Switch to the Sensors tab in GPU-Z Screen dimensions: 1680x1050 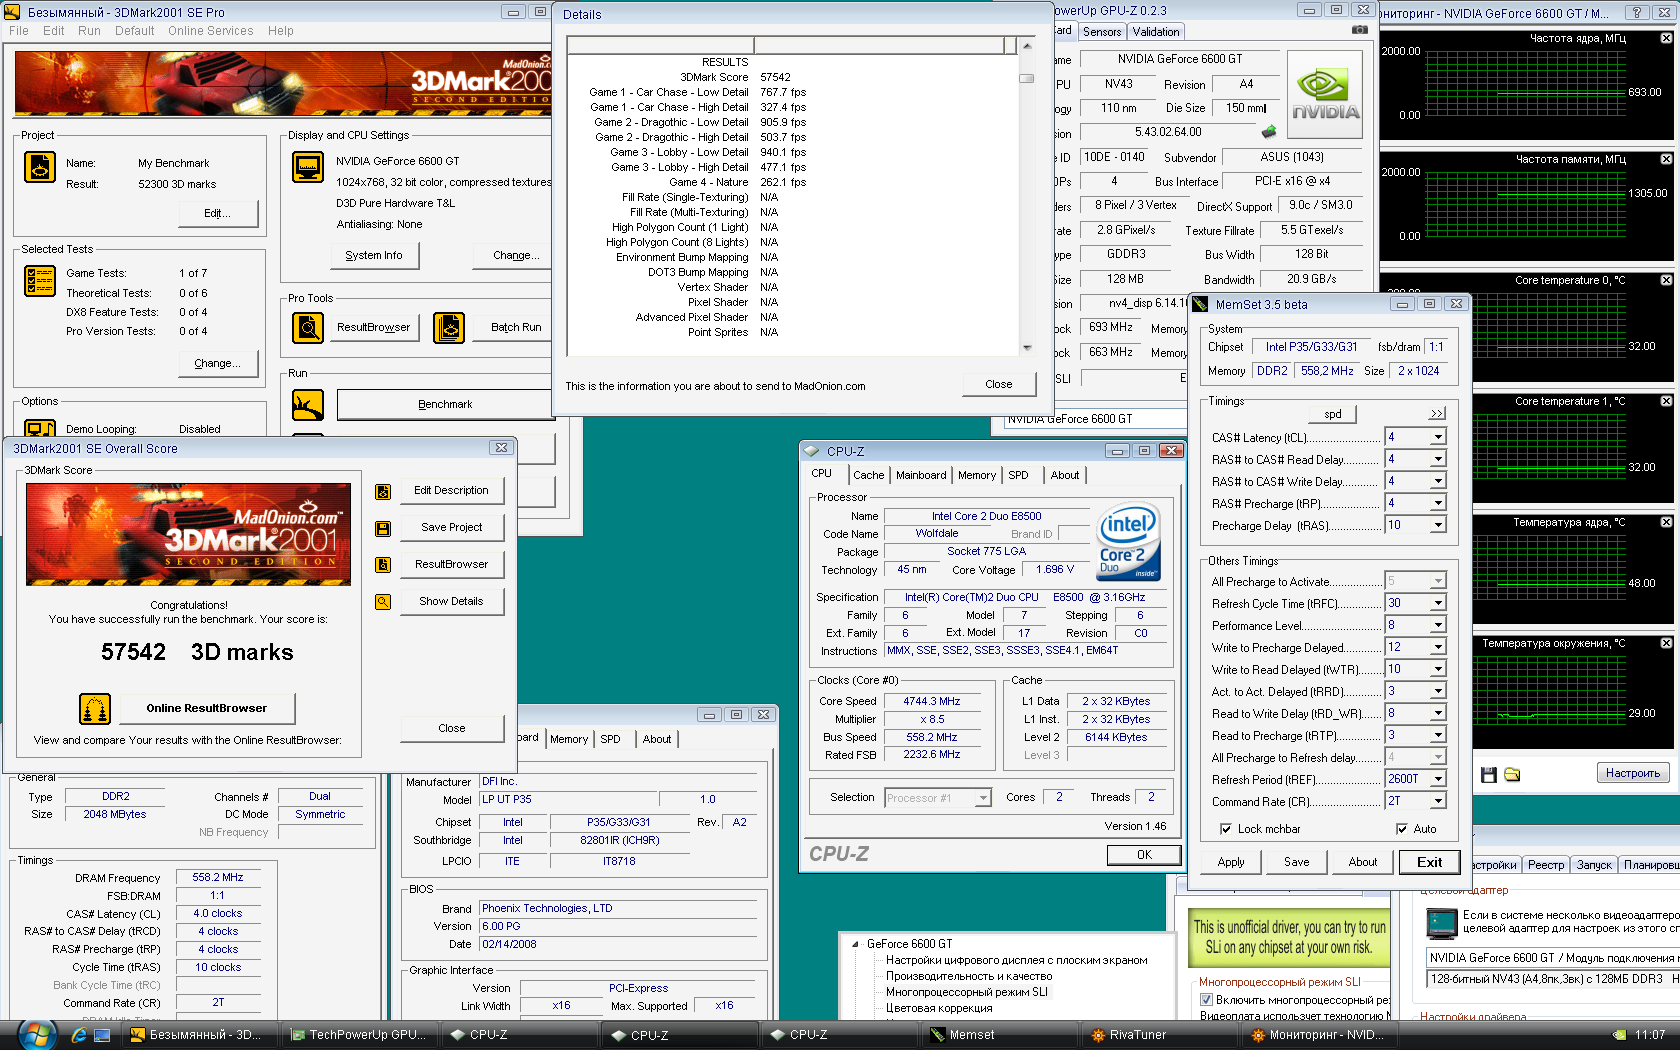[x=1102, y=32]
